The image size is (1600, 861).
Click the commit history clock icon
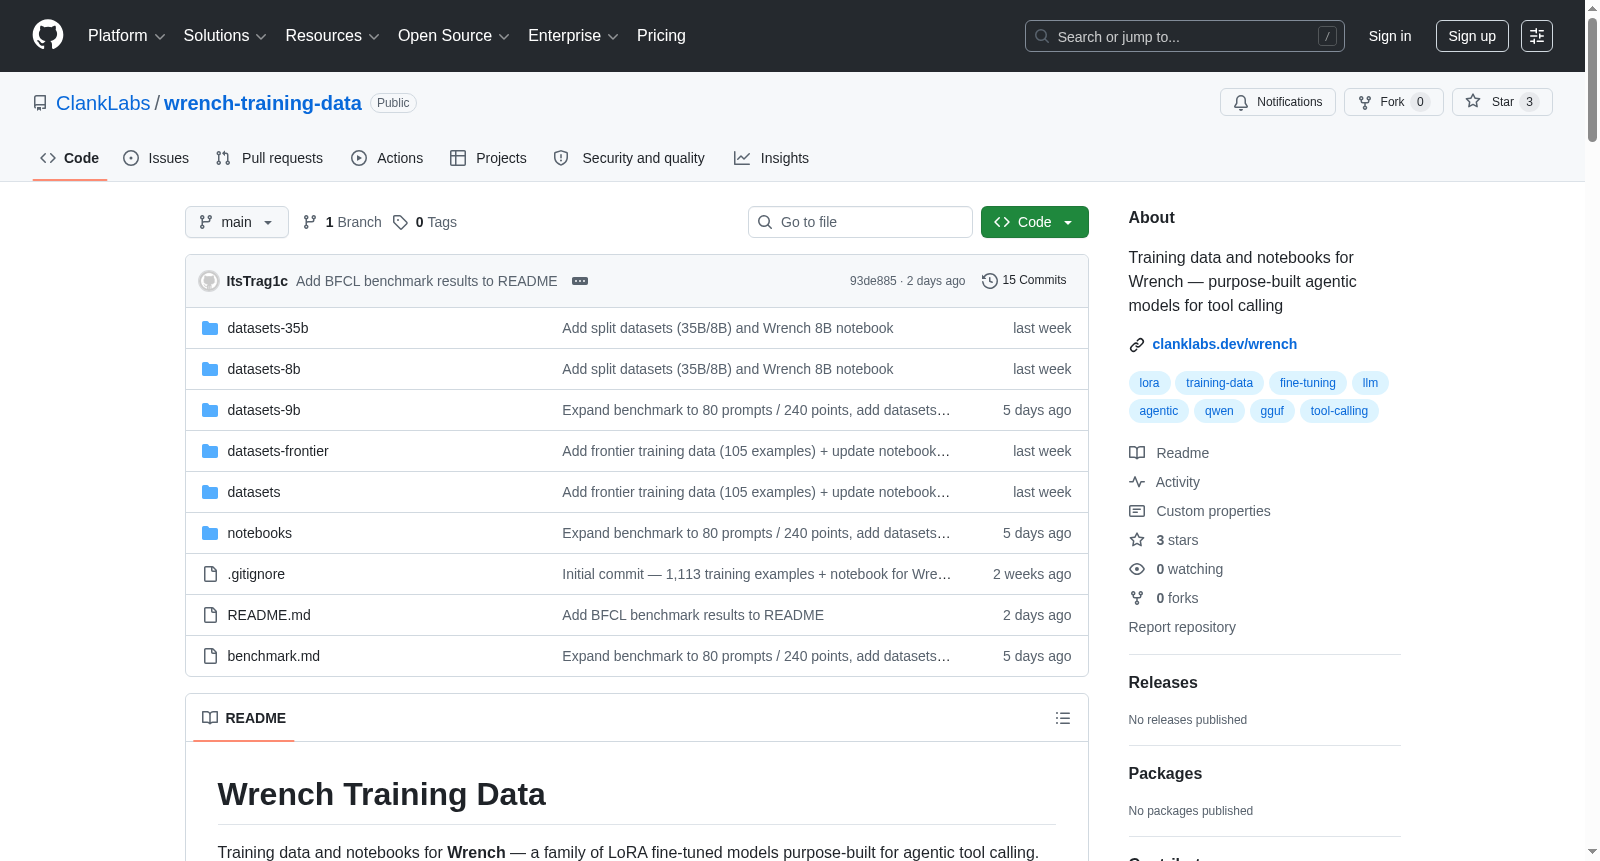point(990,281)
